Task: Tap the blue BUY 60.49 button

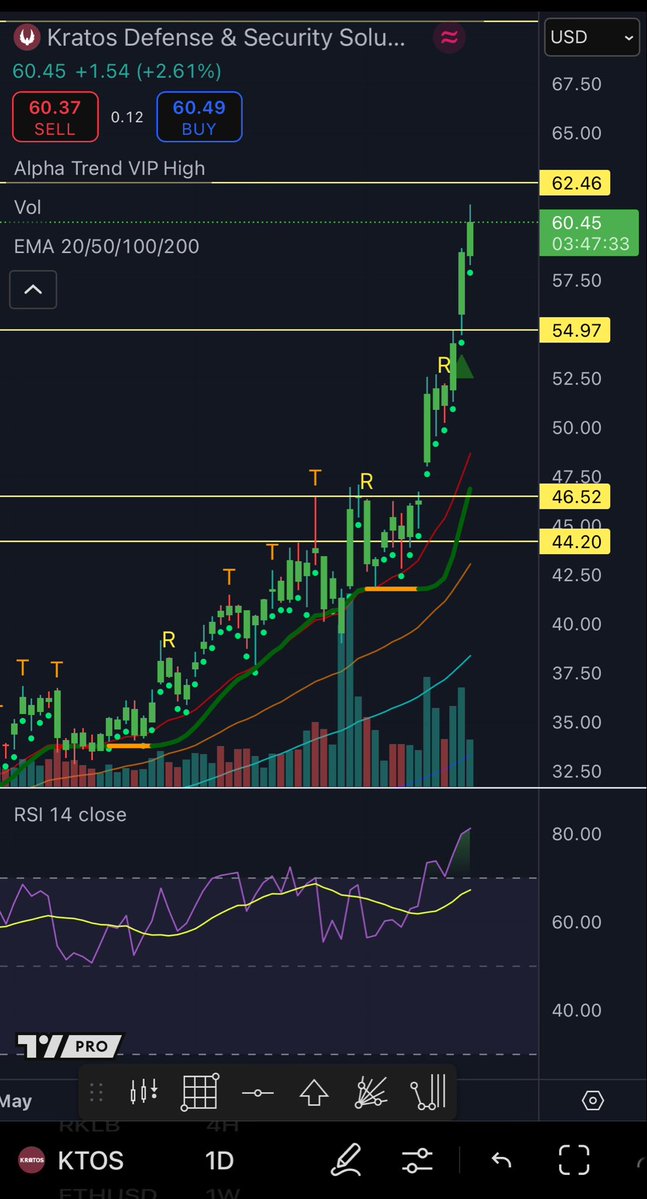Action: 199,117
